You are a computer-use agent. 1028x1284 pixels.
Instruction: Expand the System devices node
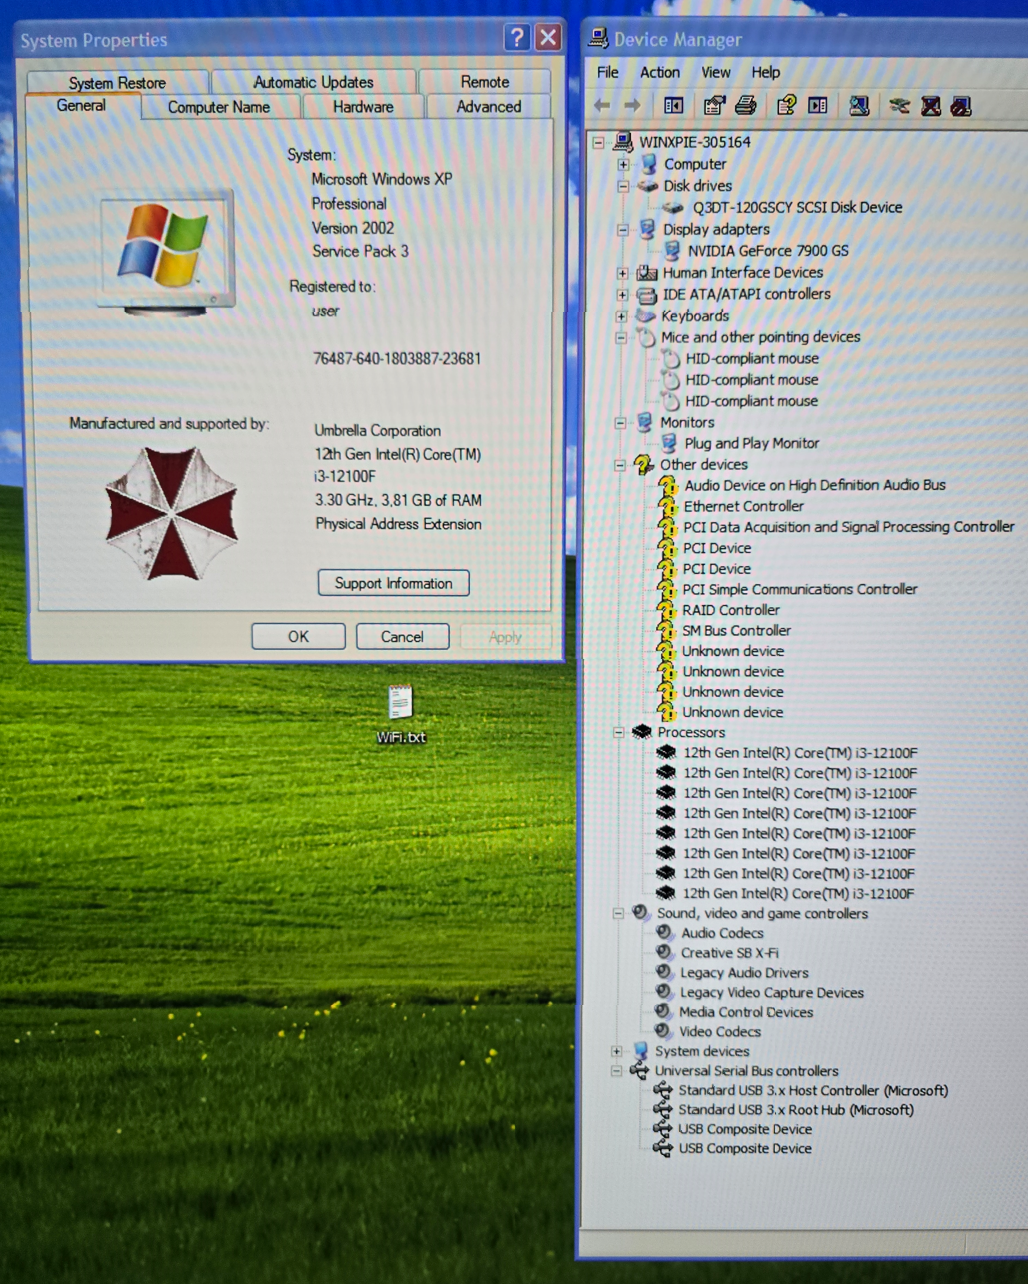[x=616, y=1052]
